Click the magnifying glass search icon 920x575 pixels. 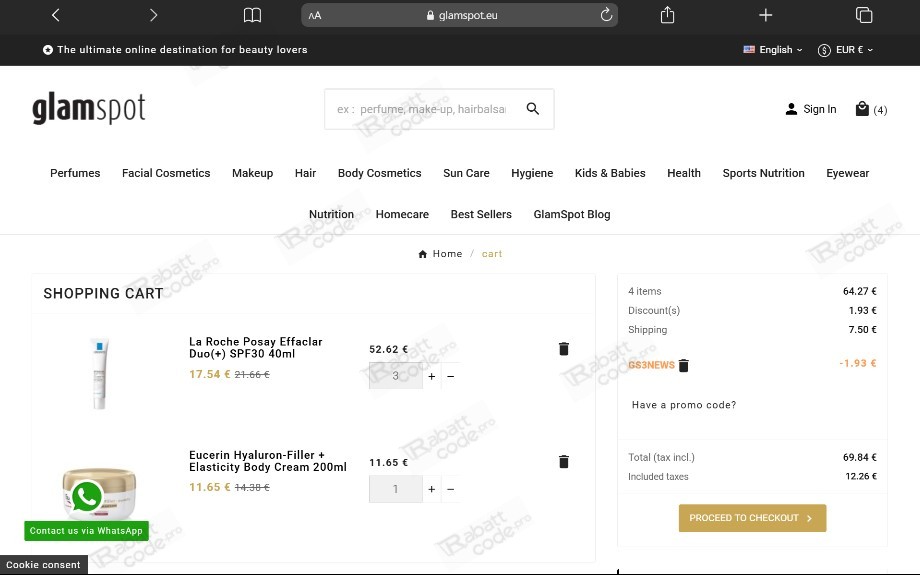[x=533, y=109]
